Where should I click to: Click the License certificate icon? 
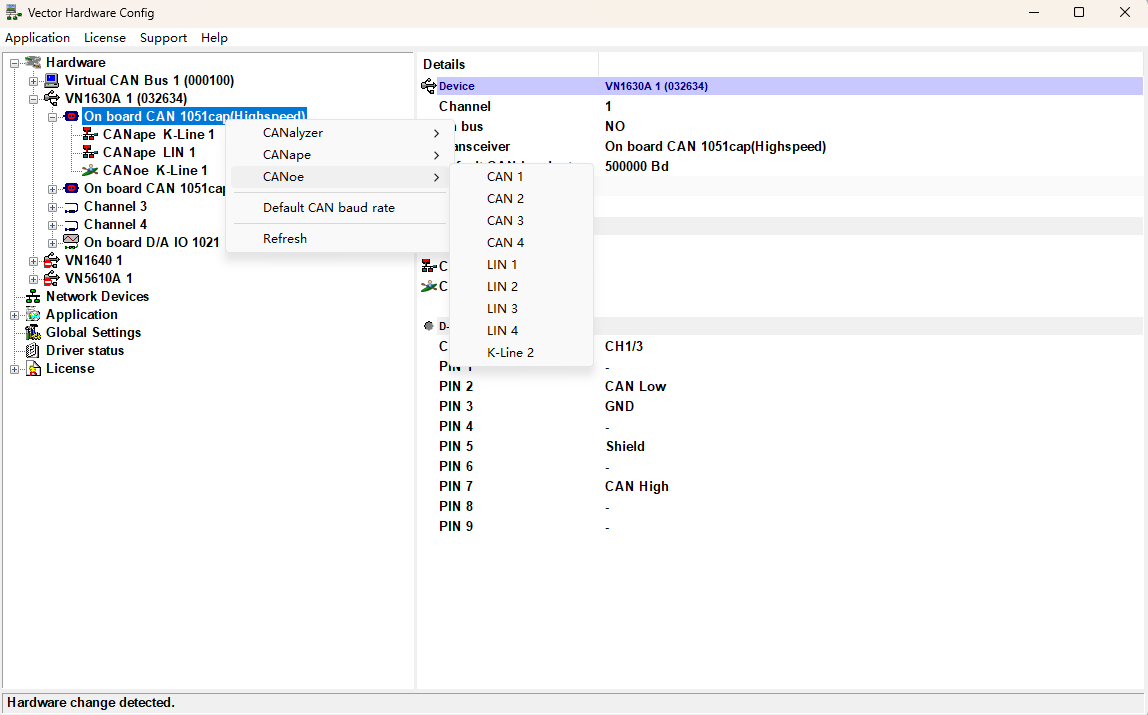pos(33,369)
